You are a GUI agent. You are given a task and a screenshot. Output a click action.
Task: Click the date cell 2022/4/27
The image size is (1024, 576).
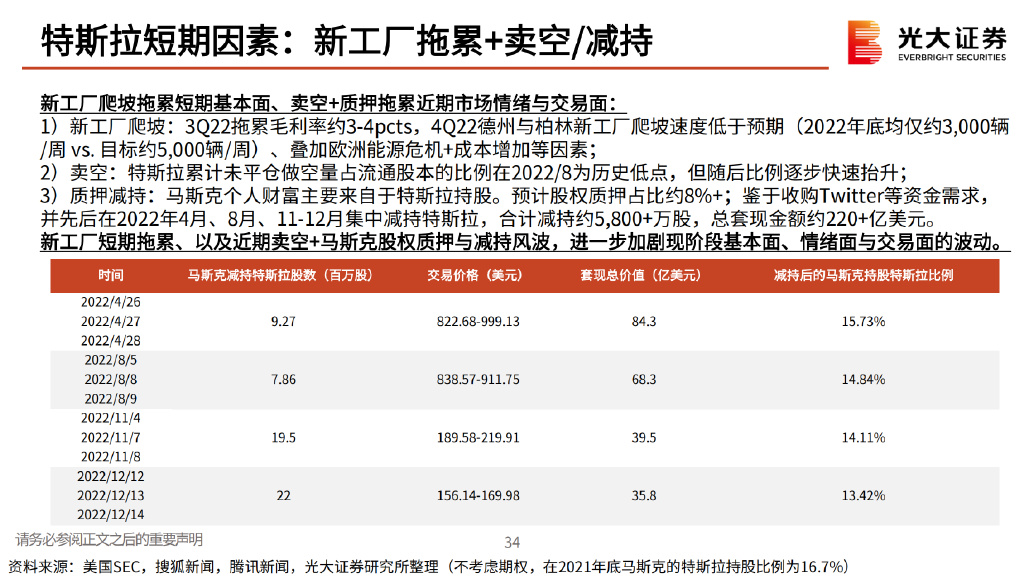coord(110,321)
